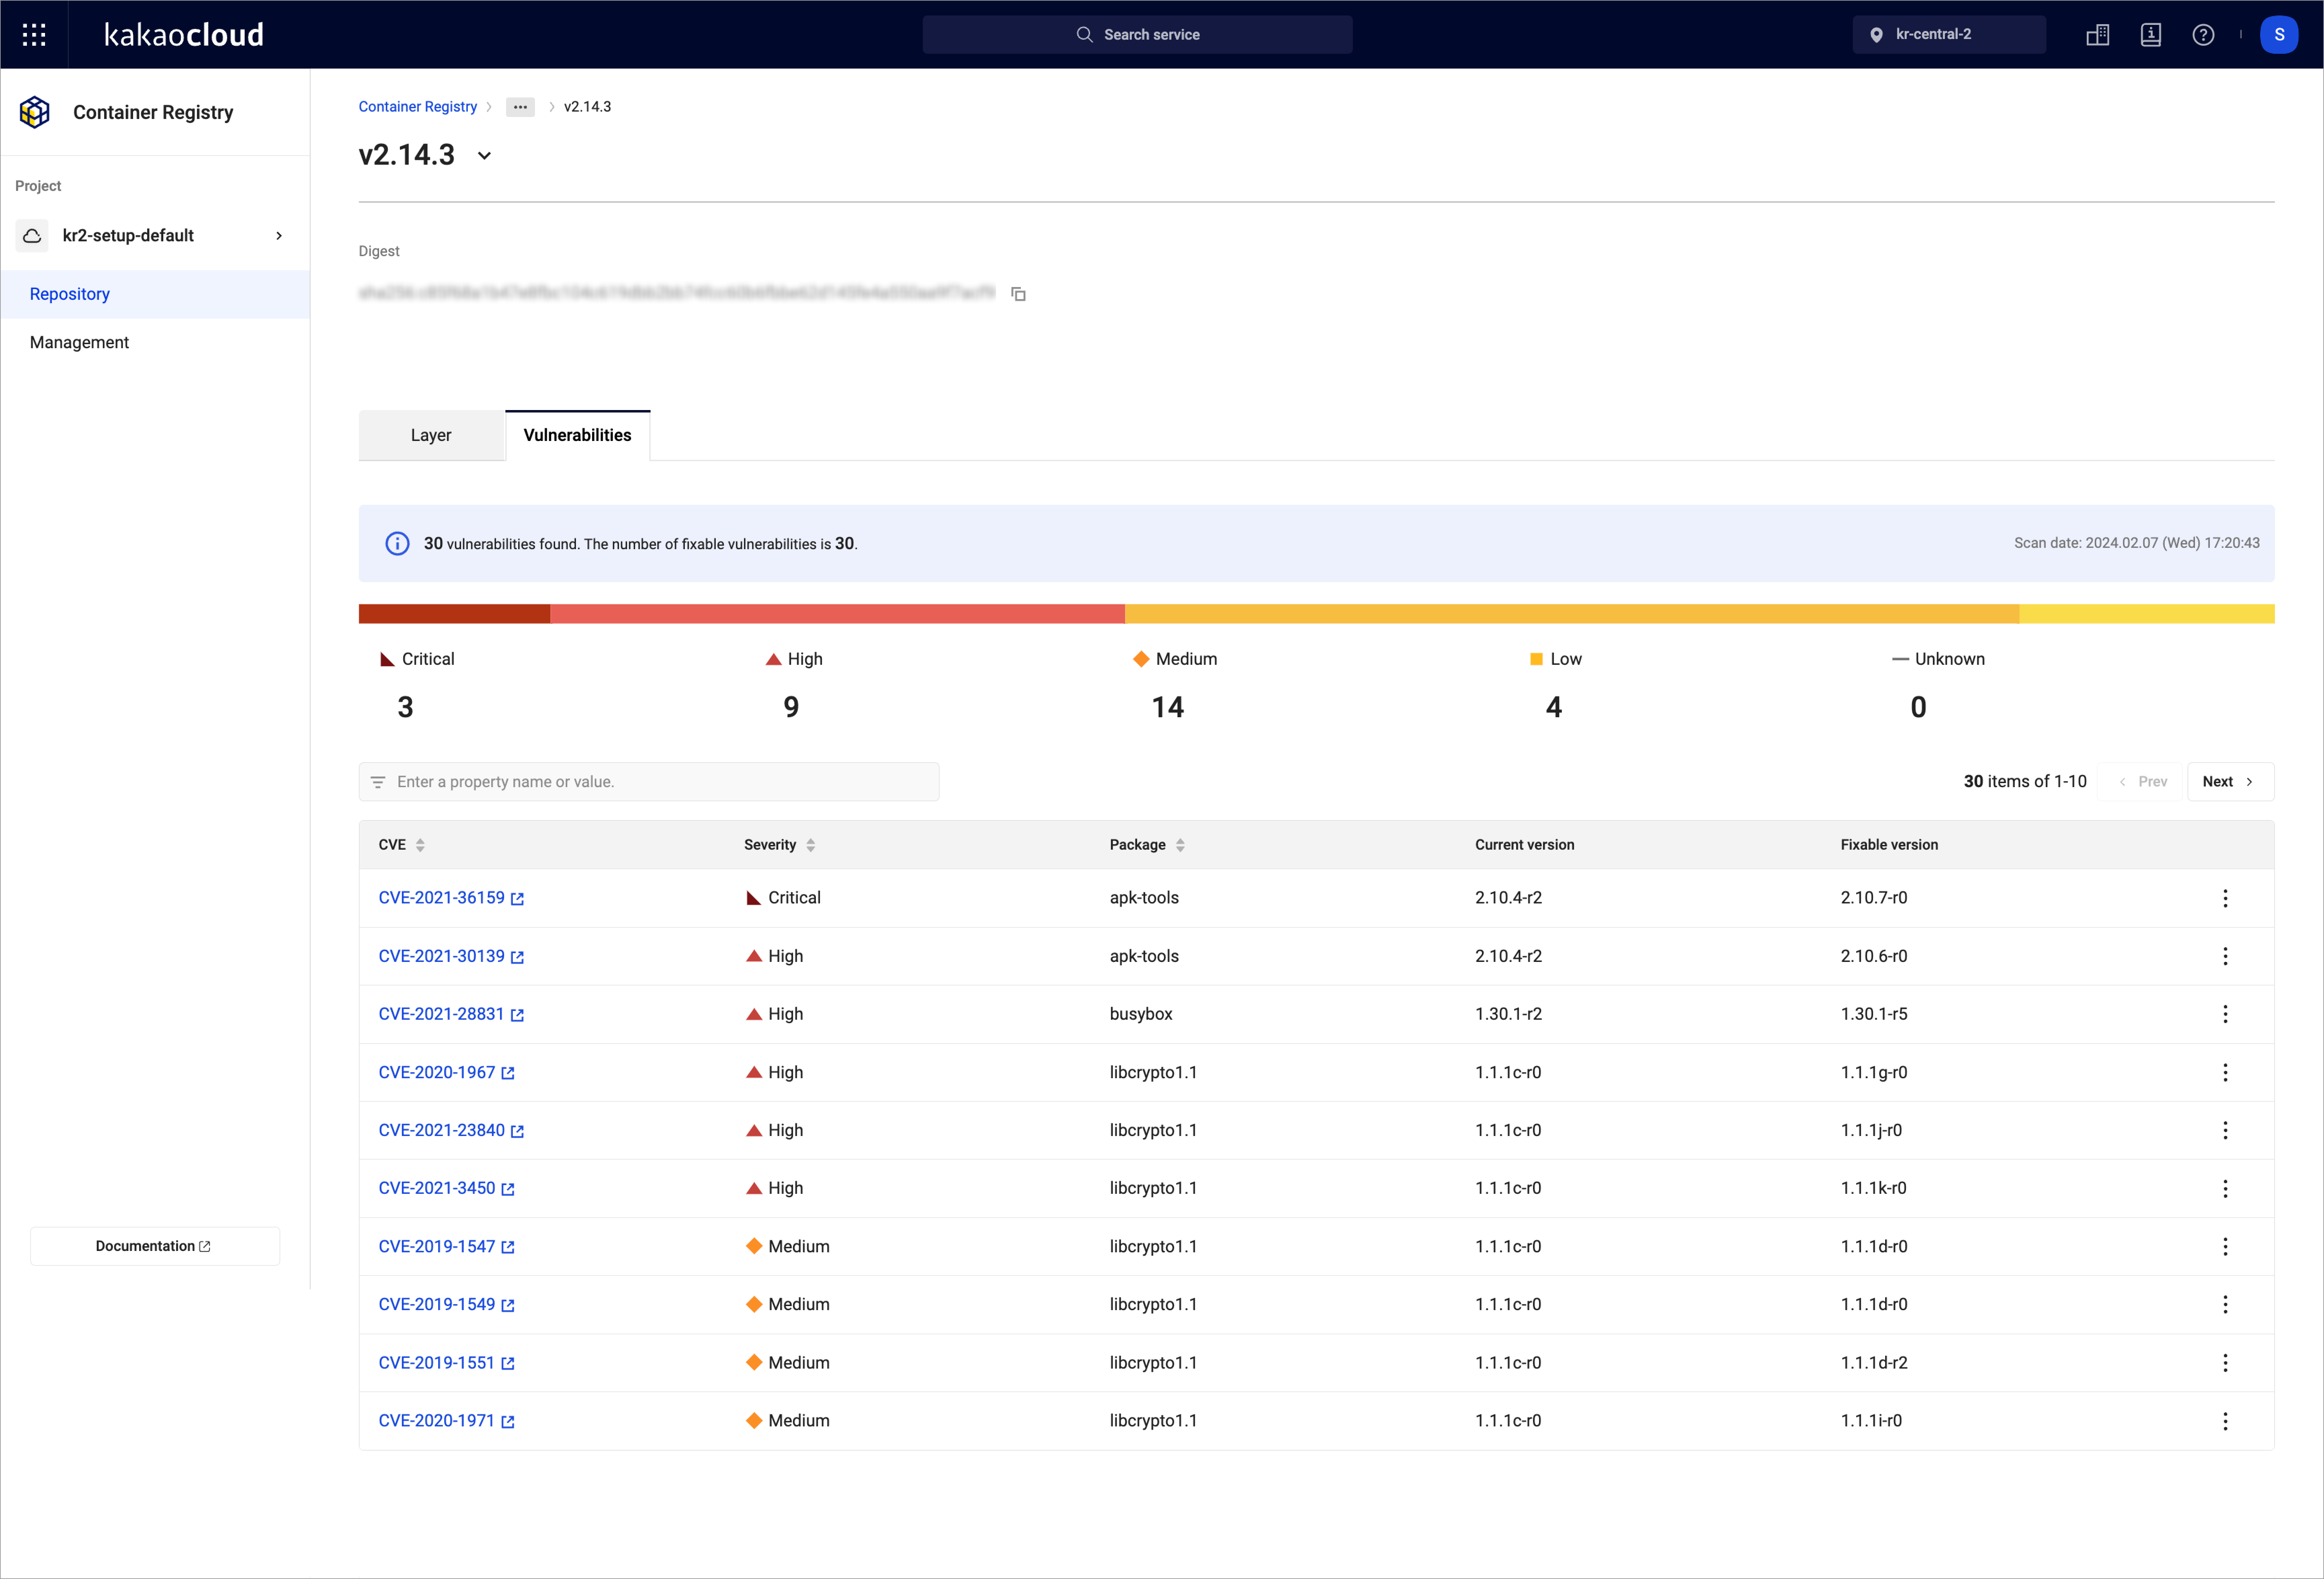
Task: Sort table by CVE column
Action: [x=420, y=845]
